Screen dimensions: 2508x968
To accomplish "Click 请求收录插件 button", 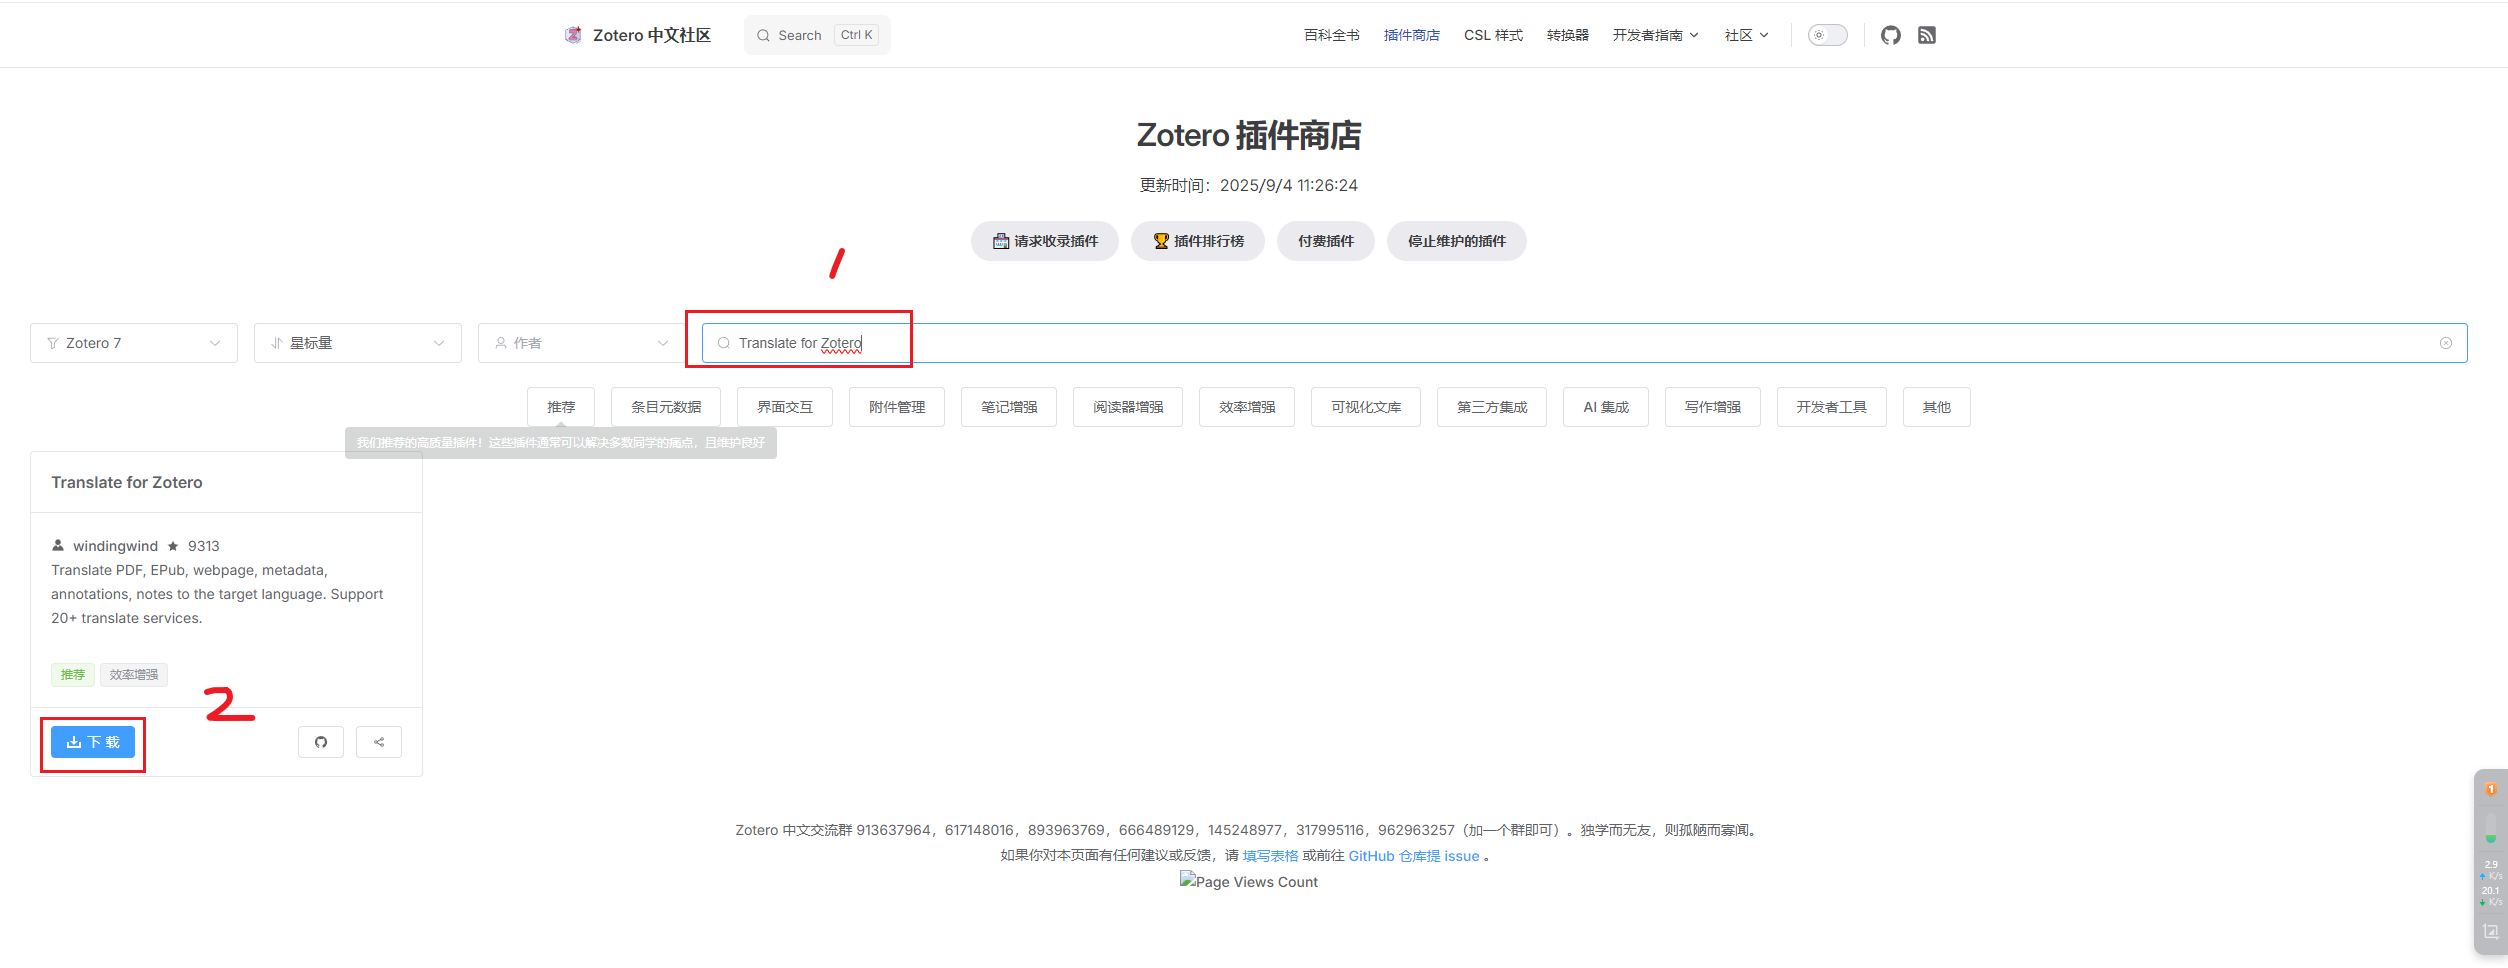I will 1045,241.
